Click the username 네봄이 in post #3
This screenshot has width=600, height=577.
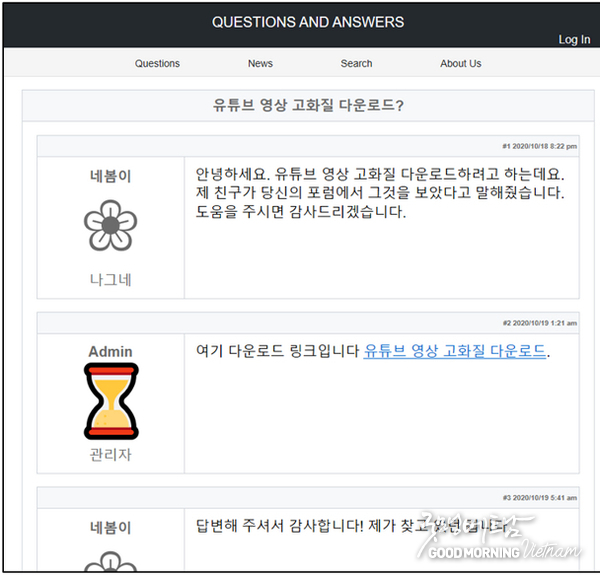(x=111, y=527)
